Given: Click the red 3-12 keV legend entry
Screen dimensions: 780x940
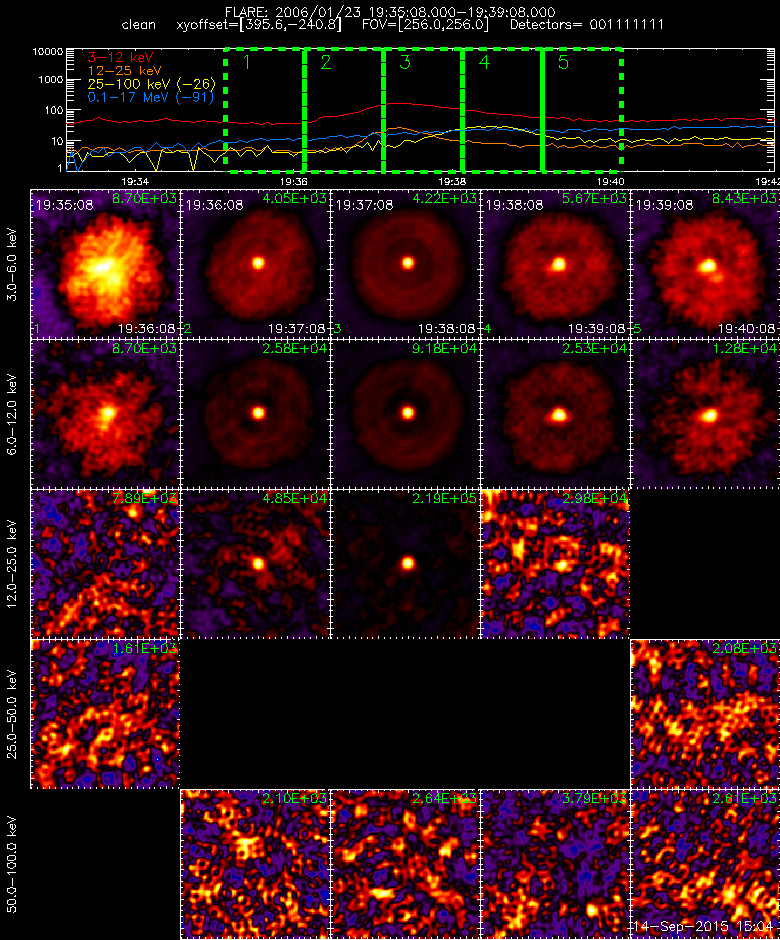Looking at the screenshot, I should (121, 58).
